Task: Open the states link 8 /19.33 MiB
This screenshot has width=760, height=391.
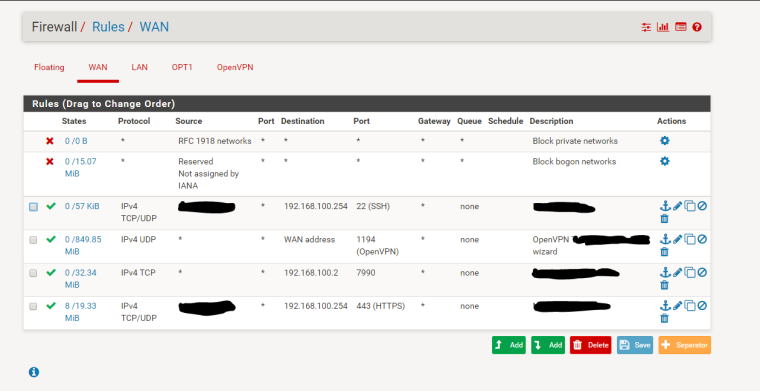Action: 80,312
